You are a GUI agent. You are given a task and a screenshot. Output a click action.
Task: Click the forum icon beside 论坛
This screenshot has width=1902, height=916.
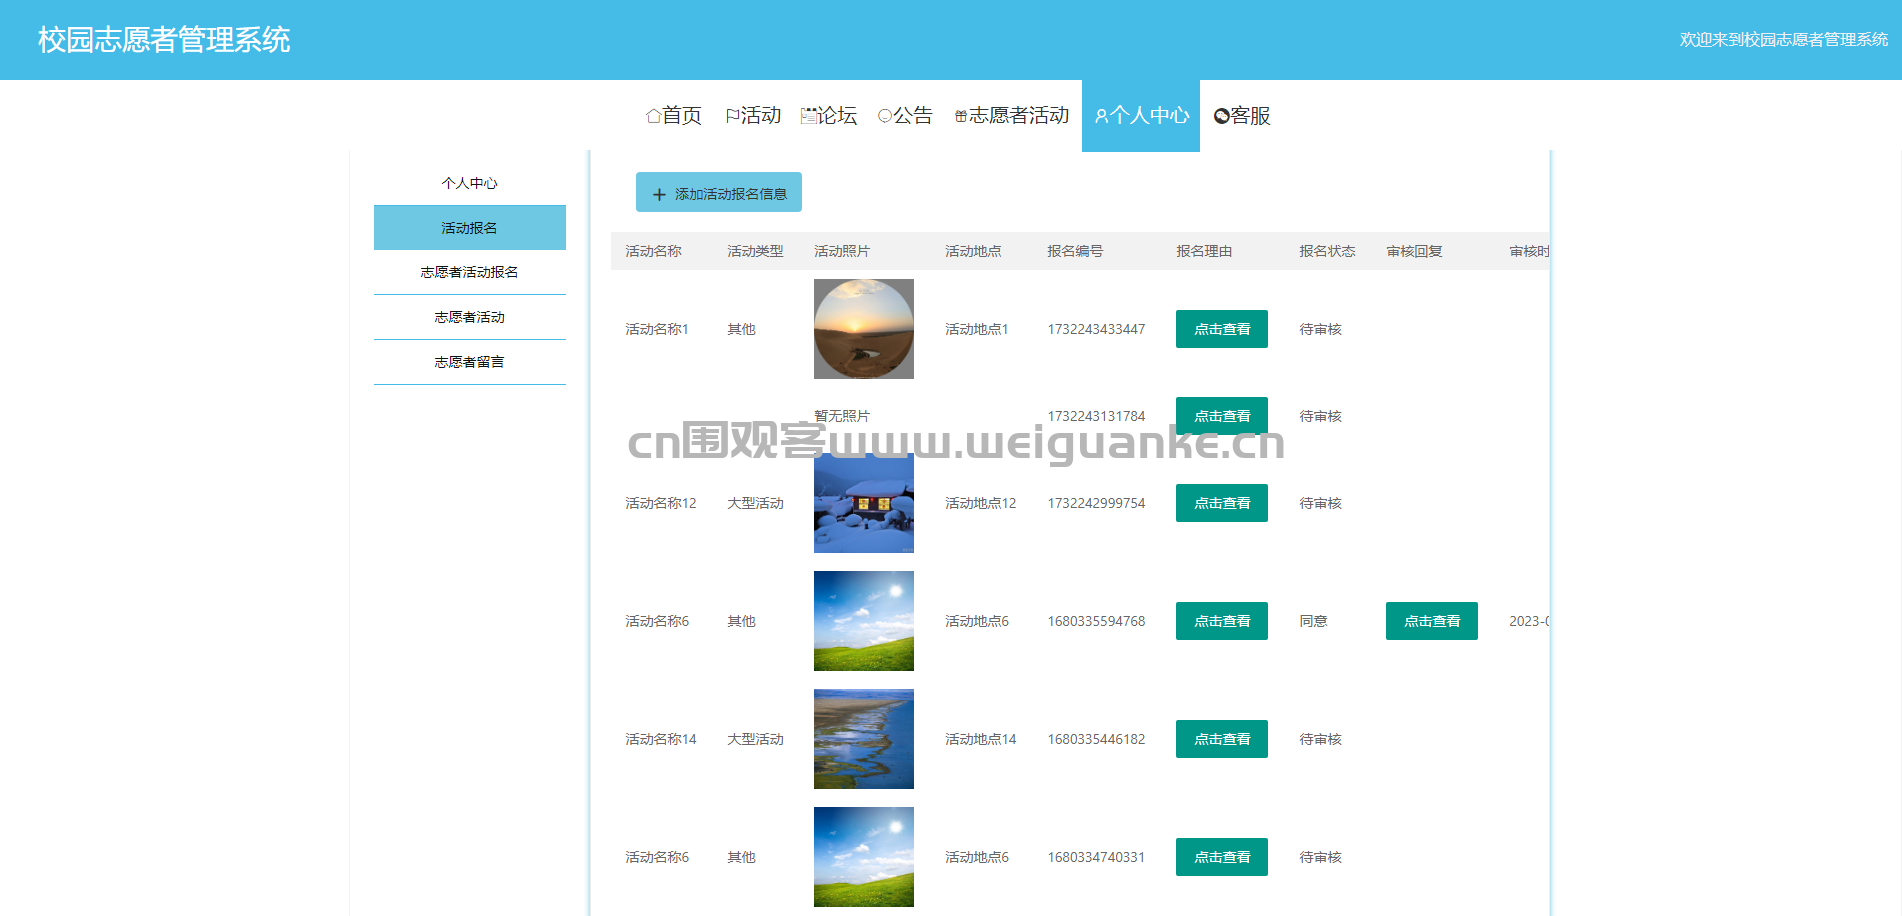coord(809,116)
